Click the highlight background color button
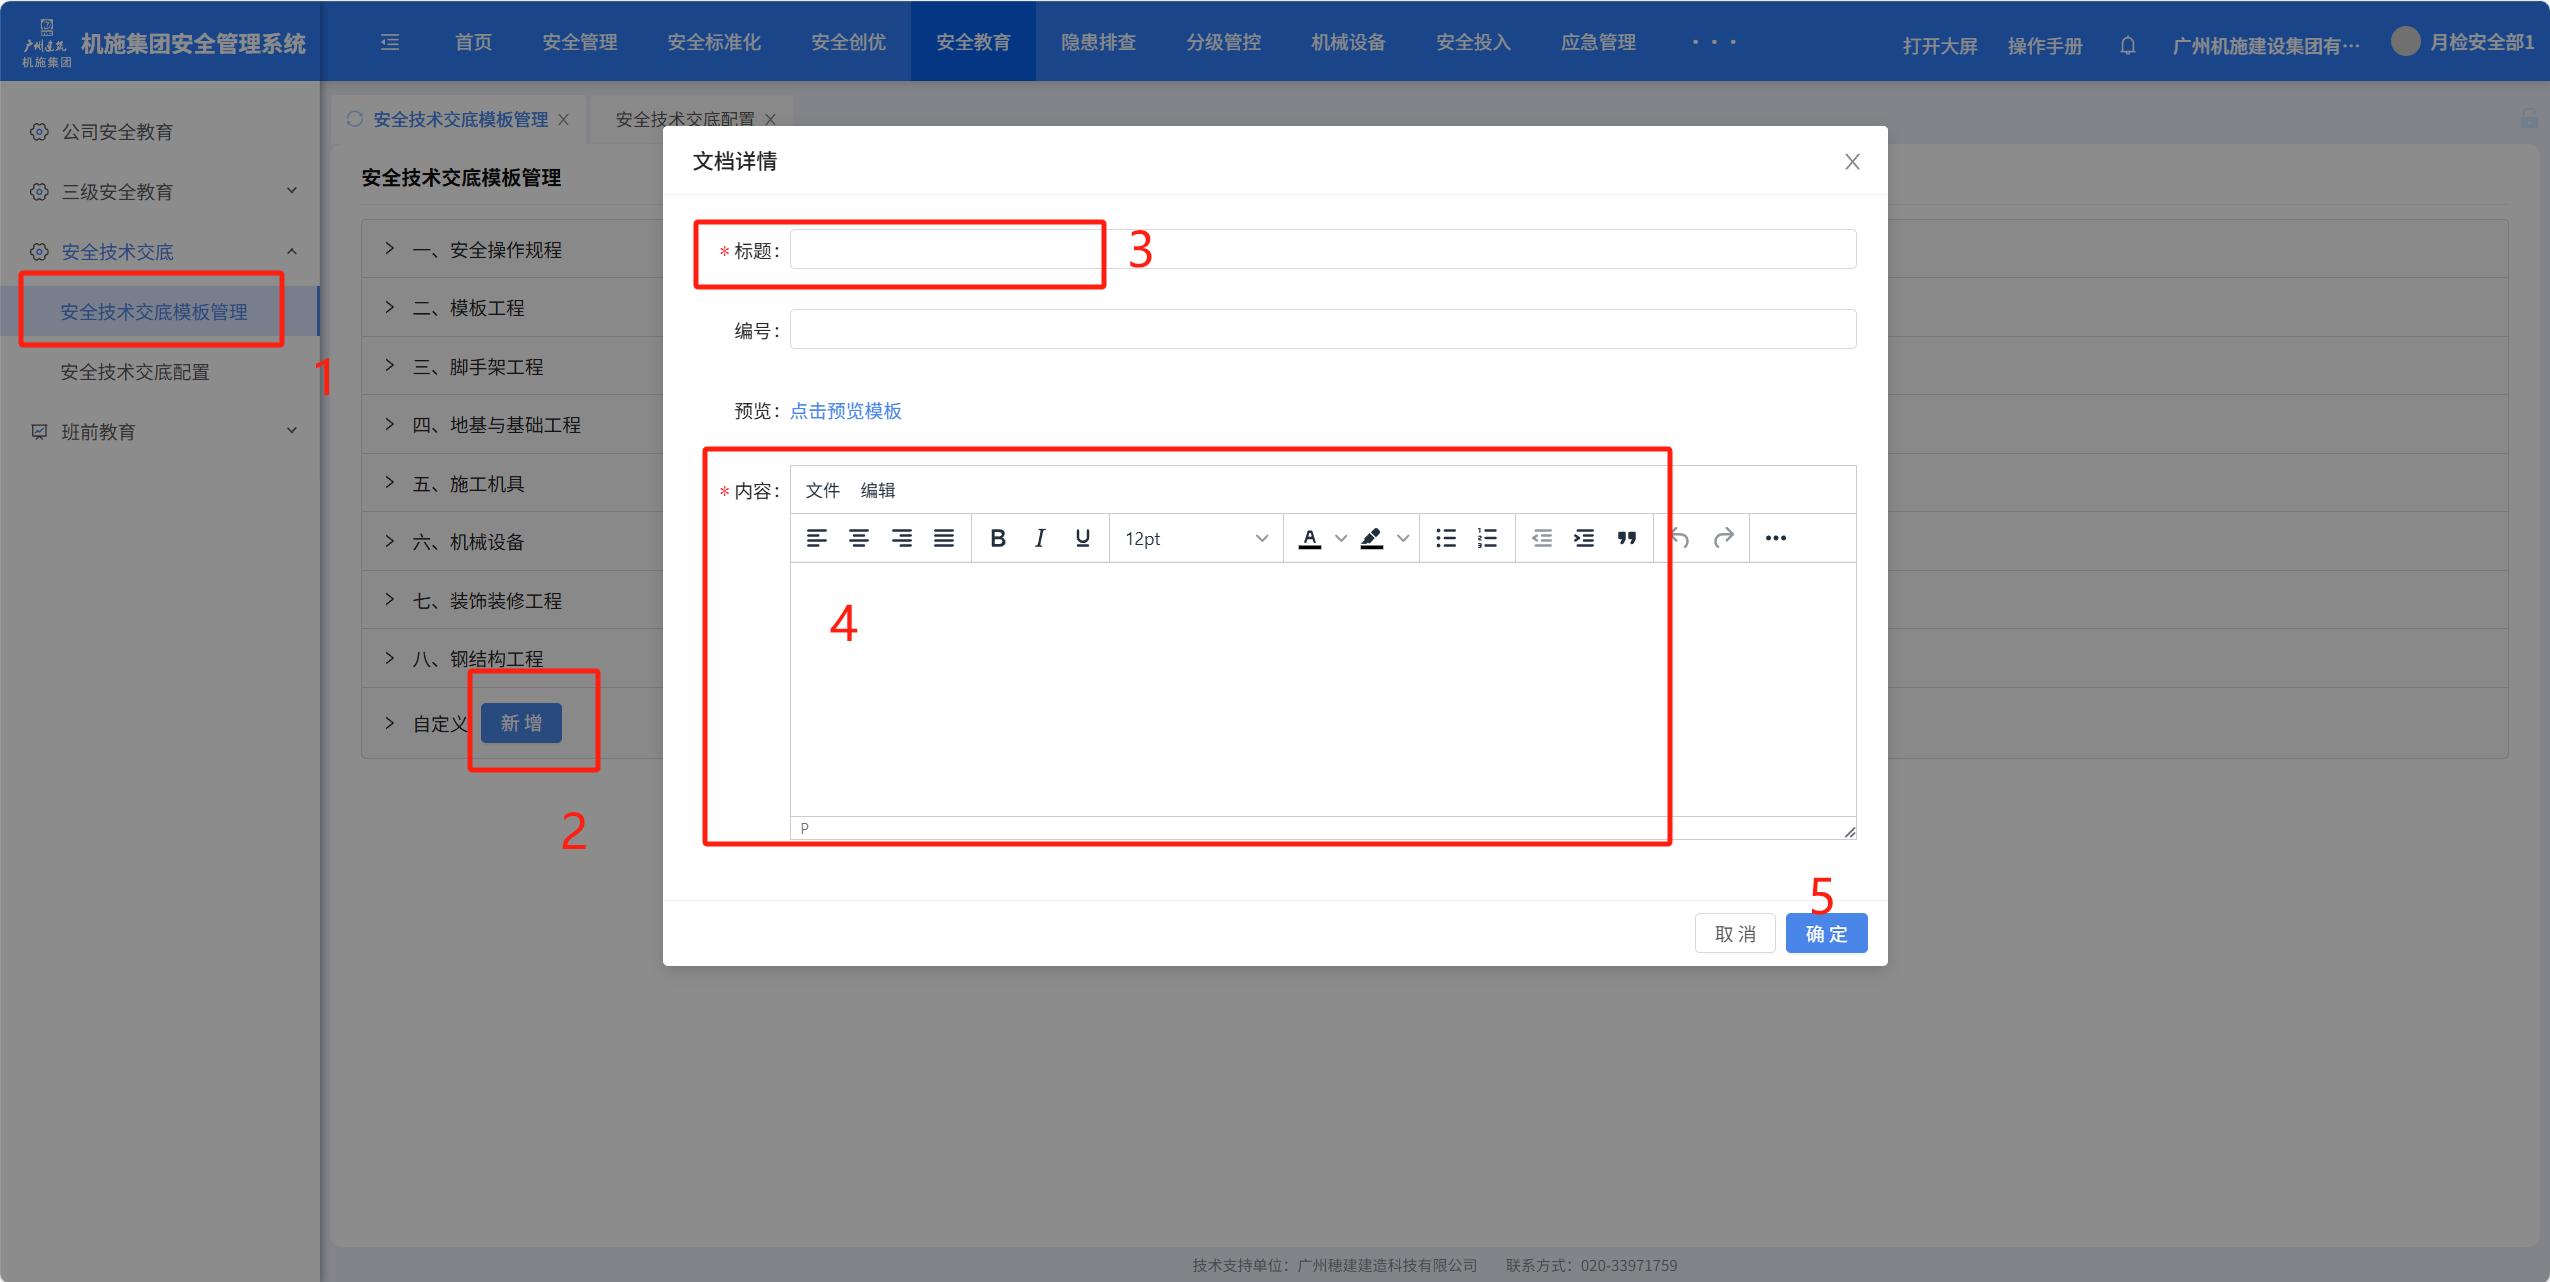The width and height of the screenshot is (2550, 1282). (x=1372, y=538)
